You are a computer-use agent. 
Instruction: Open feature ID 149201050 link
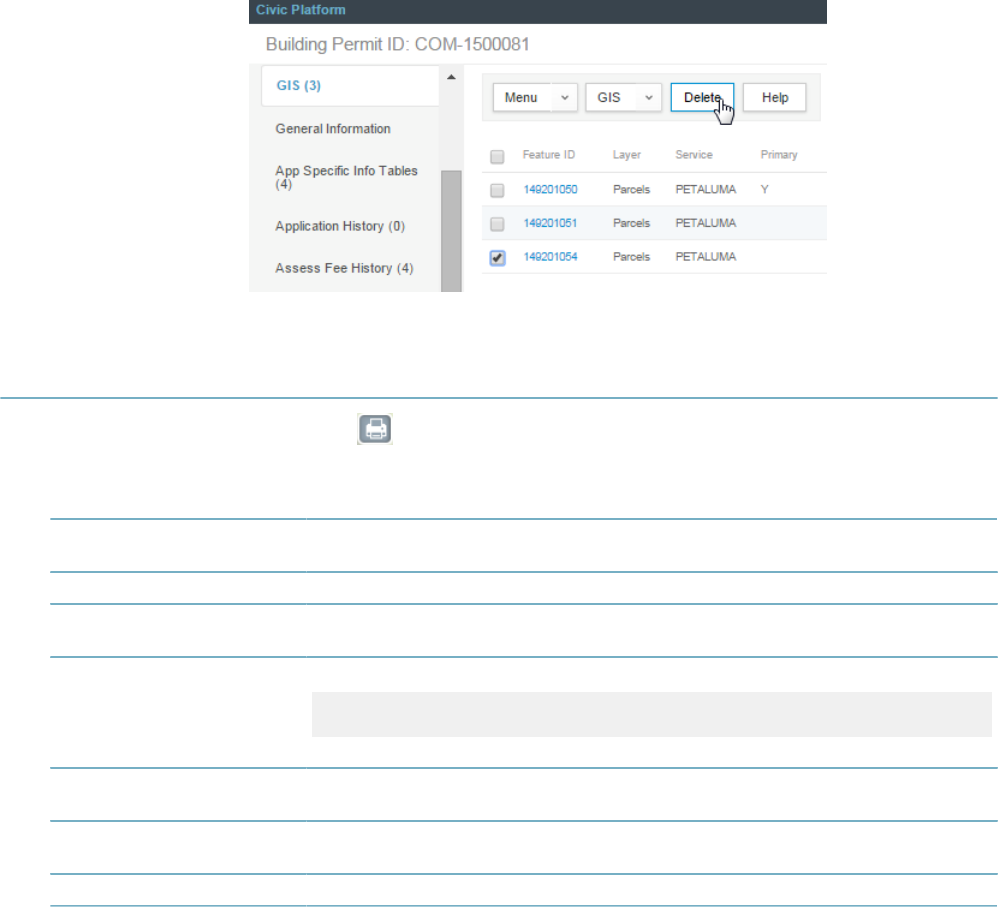coord(551,189)
